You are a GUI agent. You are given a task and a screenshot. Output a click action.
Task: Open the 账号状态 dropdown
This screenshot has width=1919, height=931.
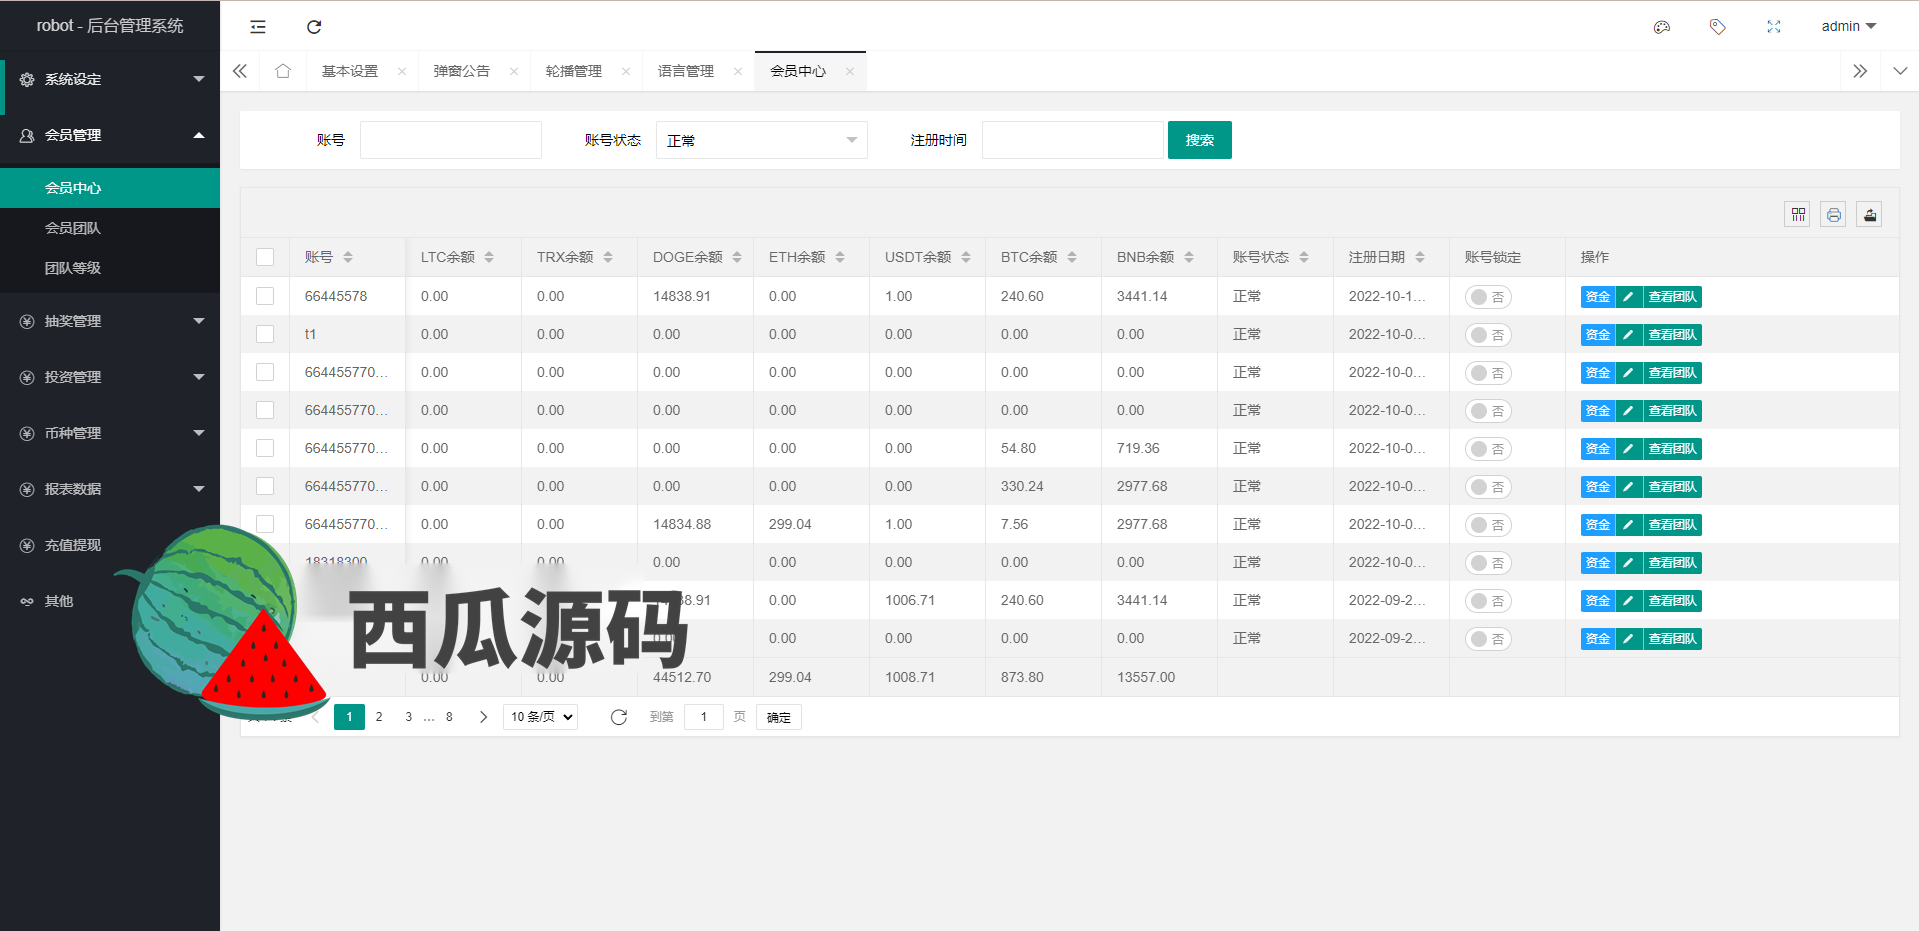pyautogui.click(x=761, y=140)
